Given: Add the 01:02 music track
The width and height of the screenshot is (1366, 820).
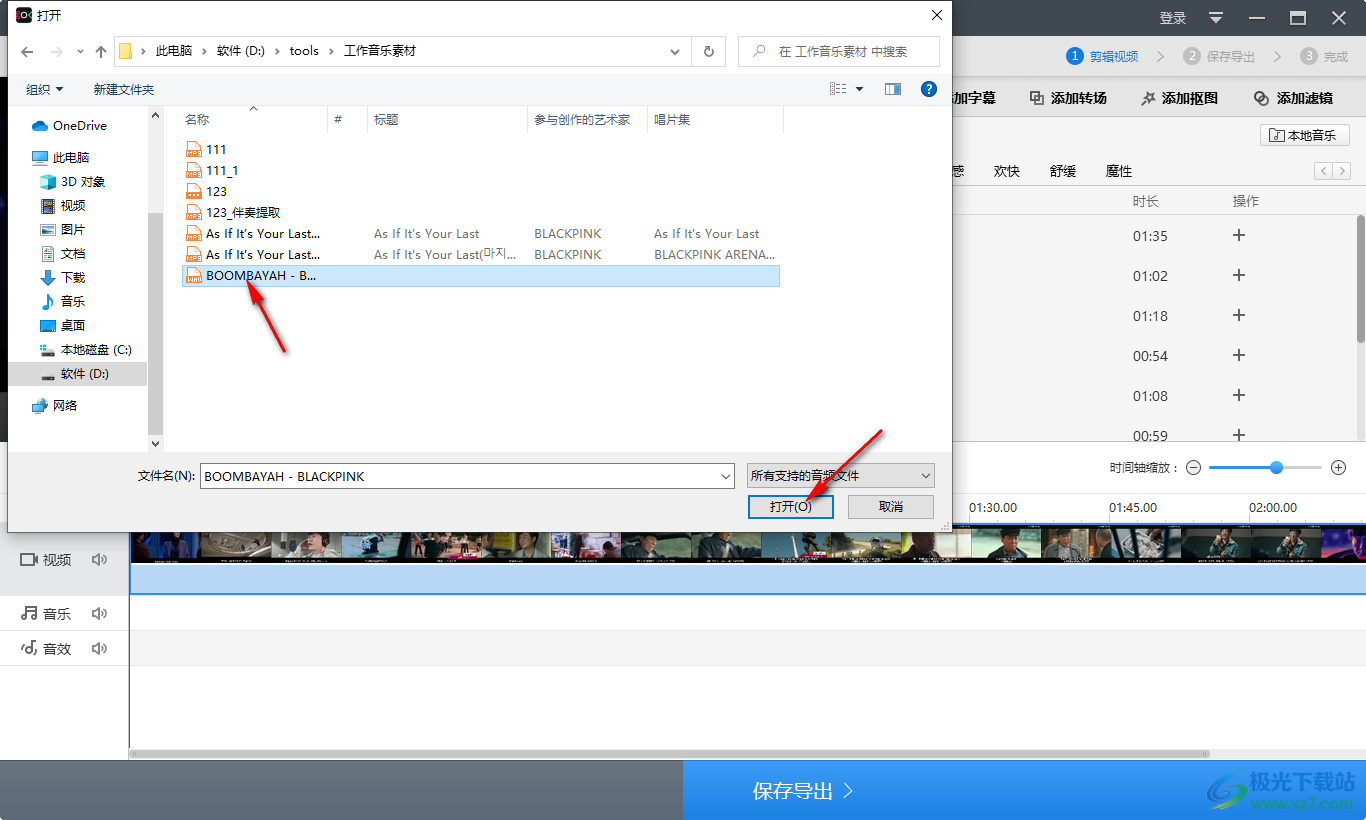Looking at the screenshot, I should pos(1239,276).
